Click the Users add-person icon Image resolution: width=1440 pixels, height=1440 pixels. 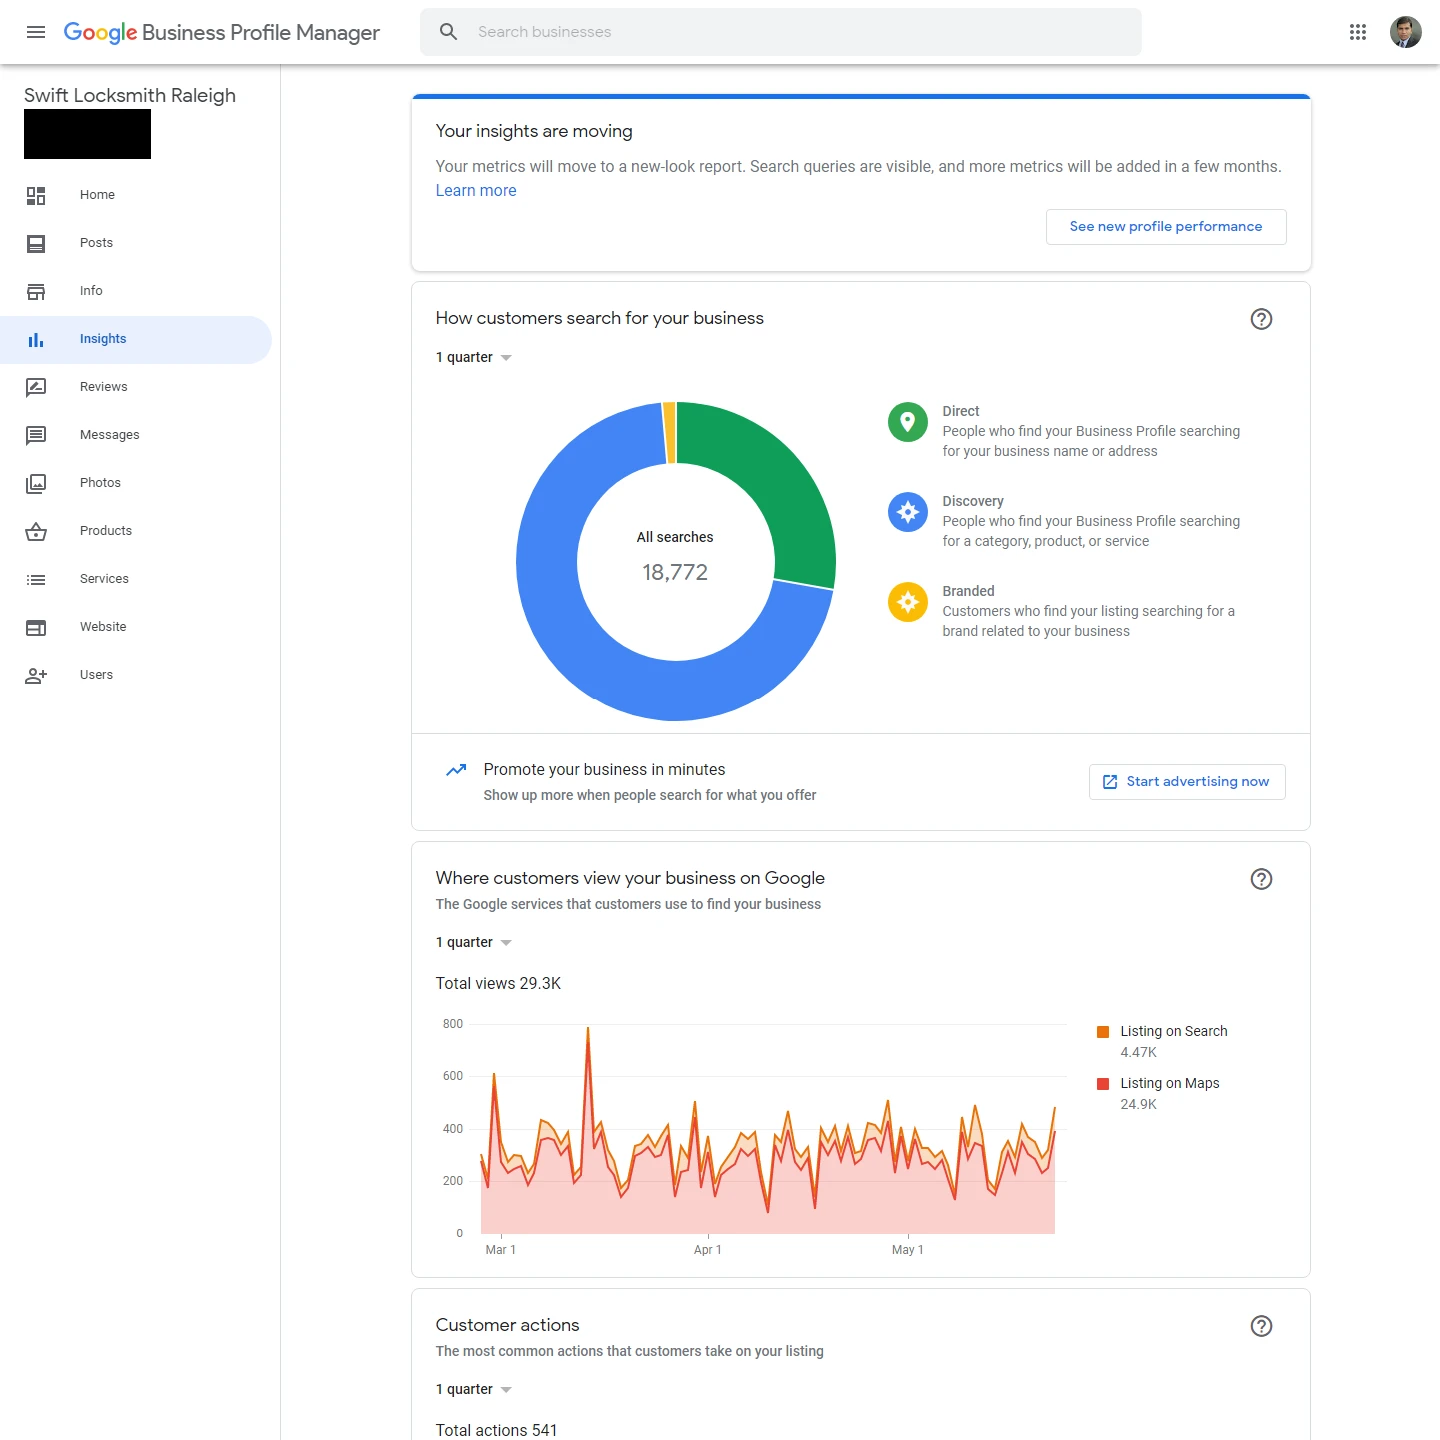tap(36, 675)
